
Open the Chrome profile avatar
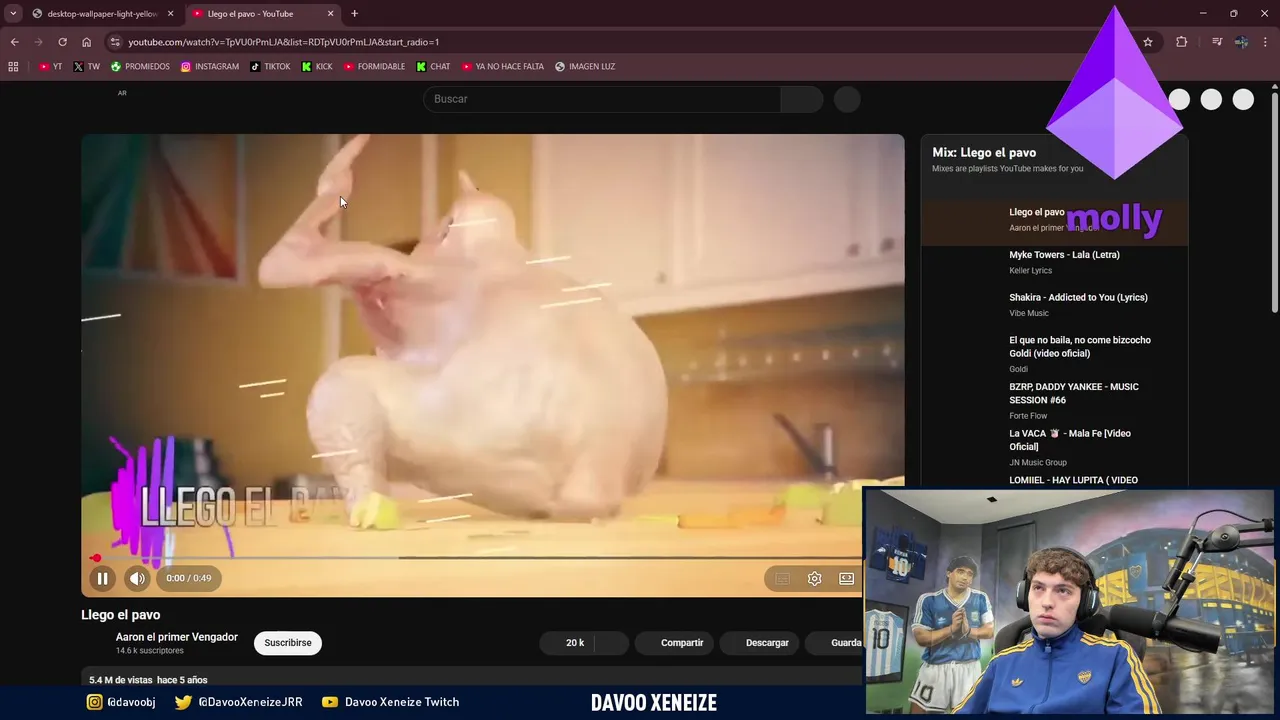(1241, 42)
